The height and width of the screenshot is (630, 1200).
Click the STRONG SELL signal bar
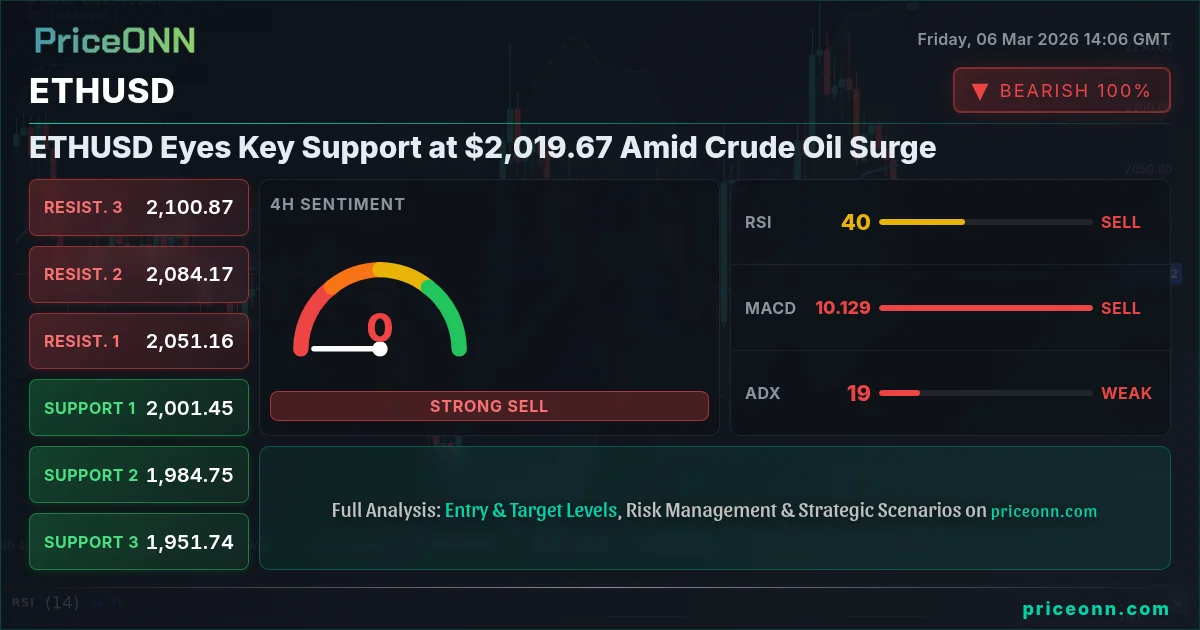489,406
